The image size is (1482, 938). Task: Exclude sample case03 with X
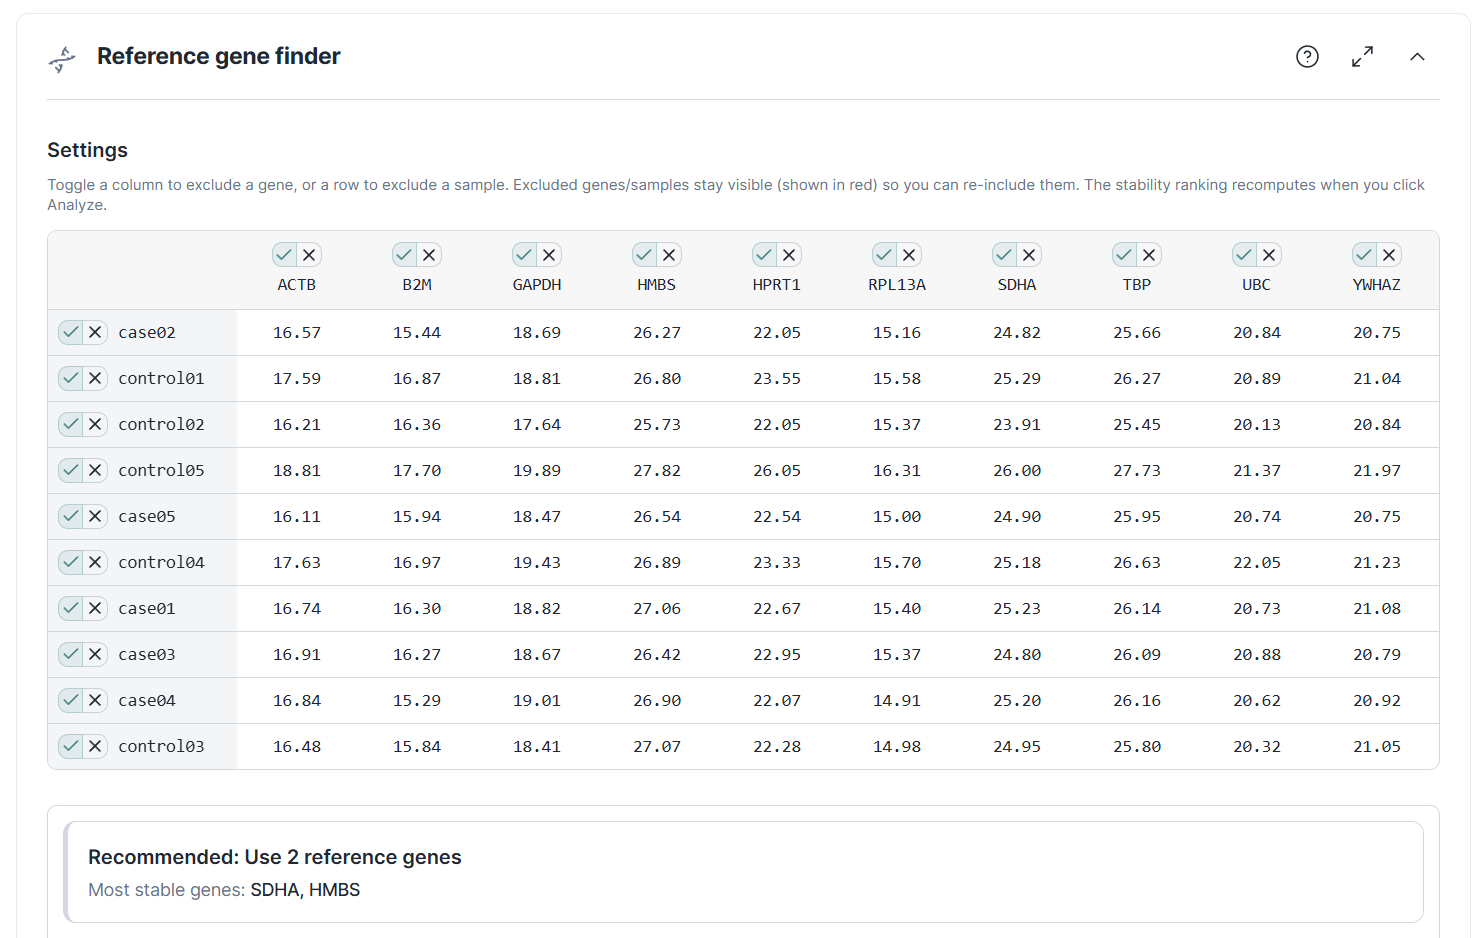[95, 654]
